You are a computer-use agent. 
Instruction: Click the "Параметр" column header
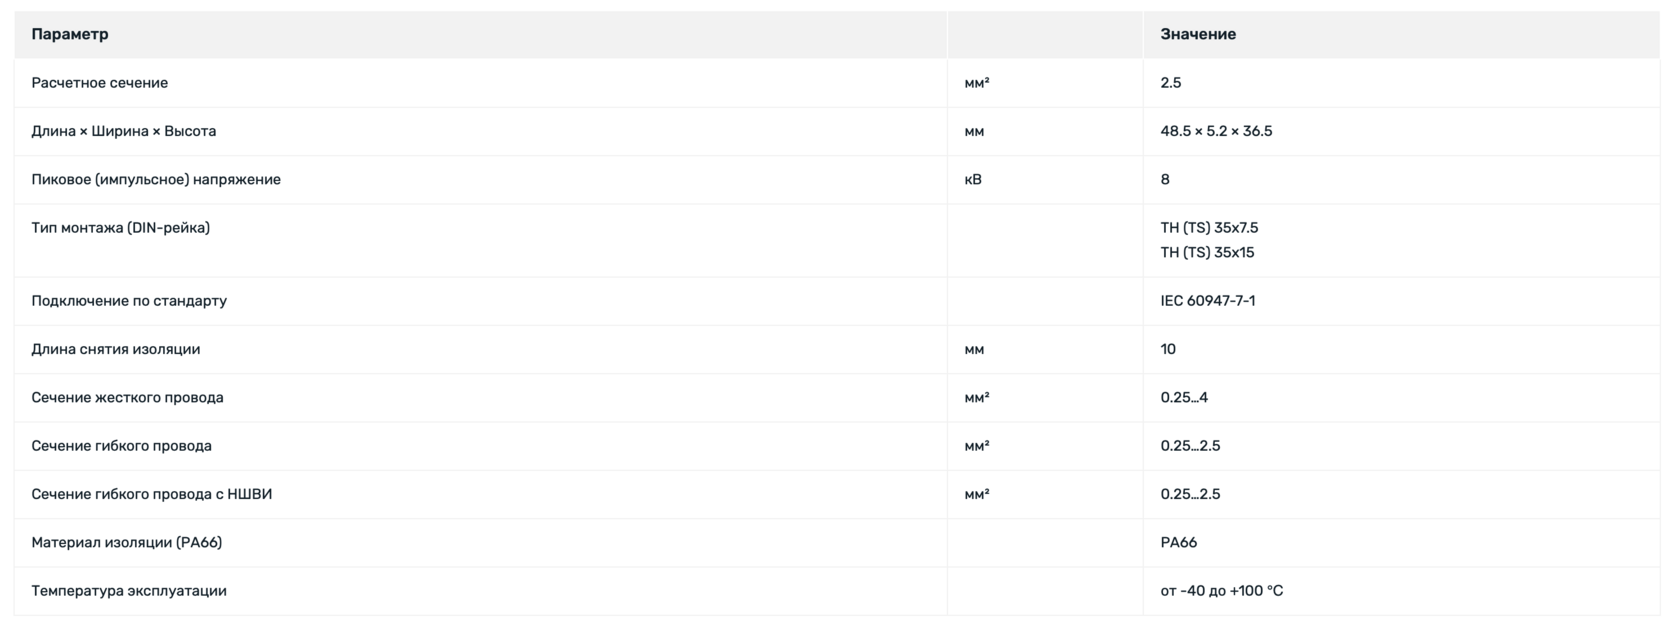click(x=70, y=34)
